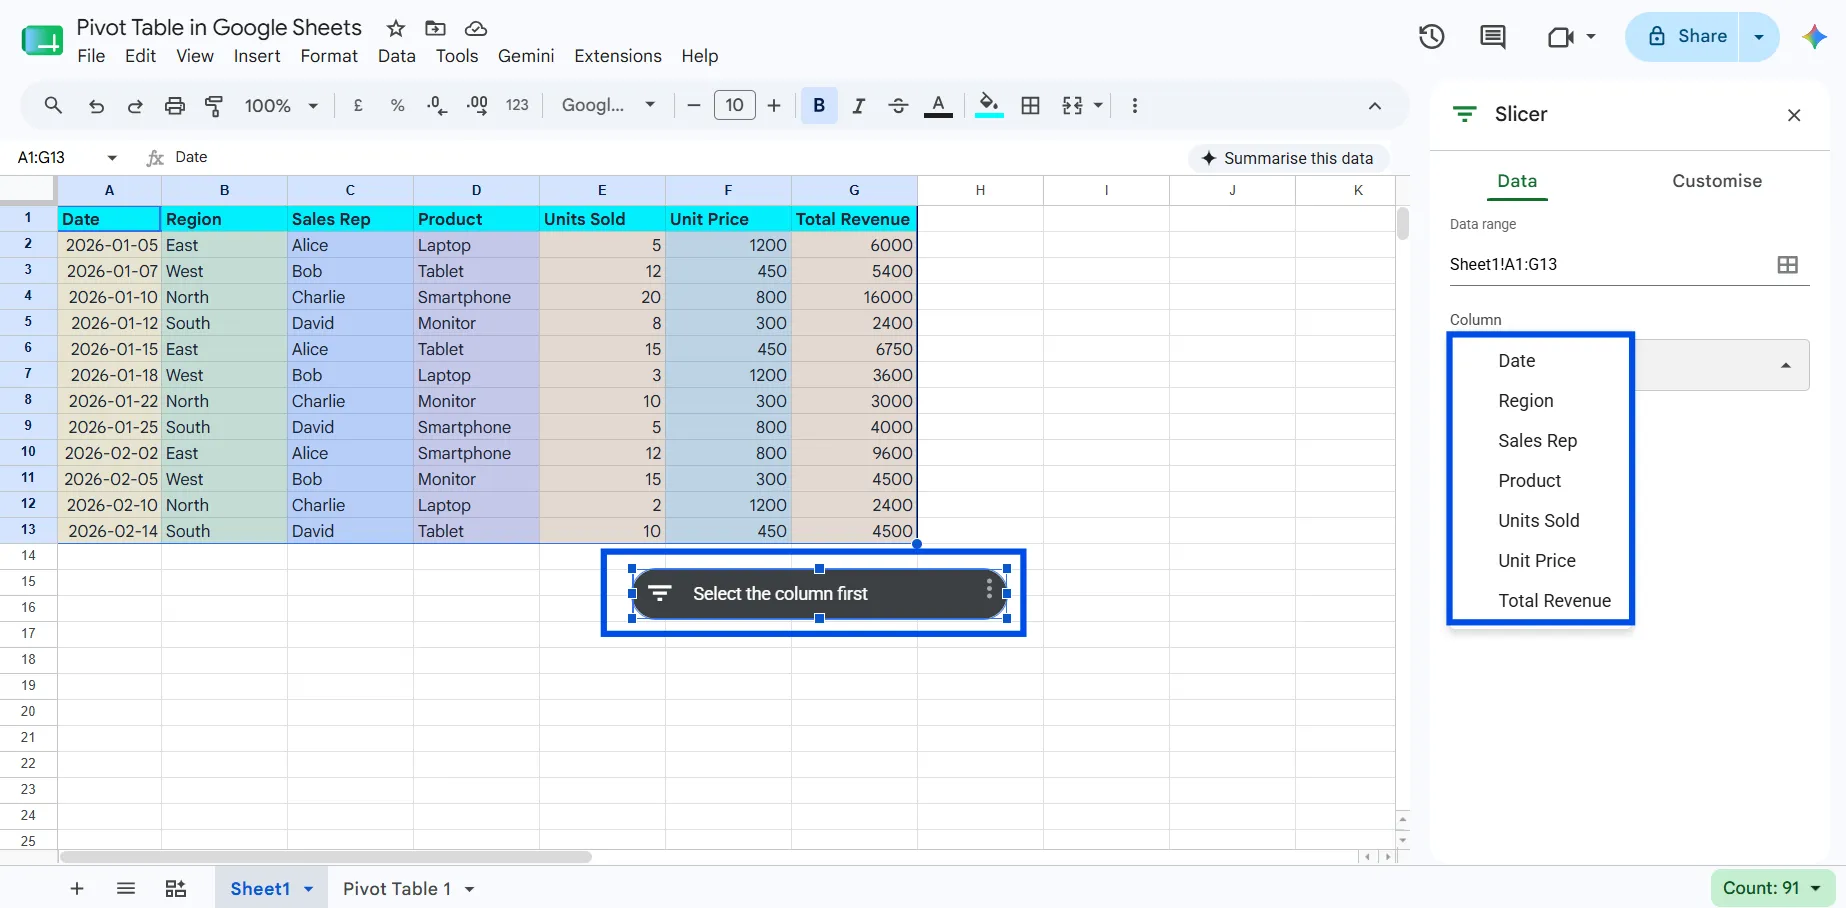This screenshot has height=908, width=1846.
Task: Expand the font family dropdown
Action: pos(608,105)
